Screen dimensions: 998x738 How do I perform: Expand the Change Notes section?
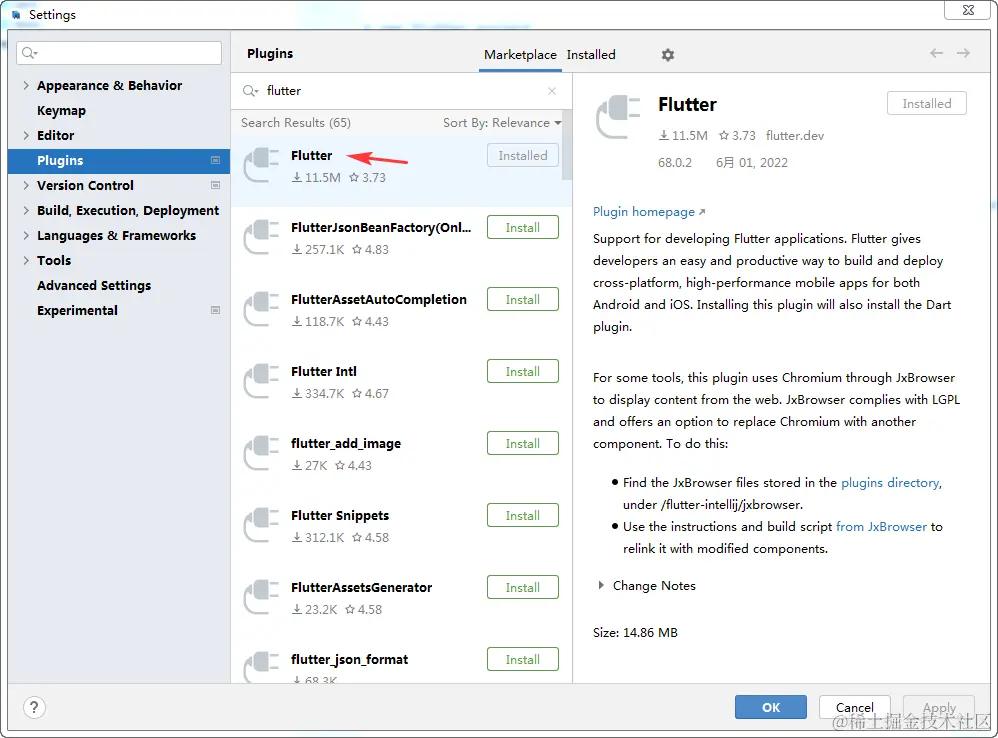pos(601,585)
